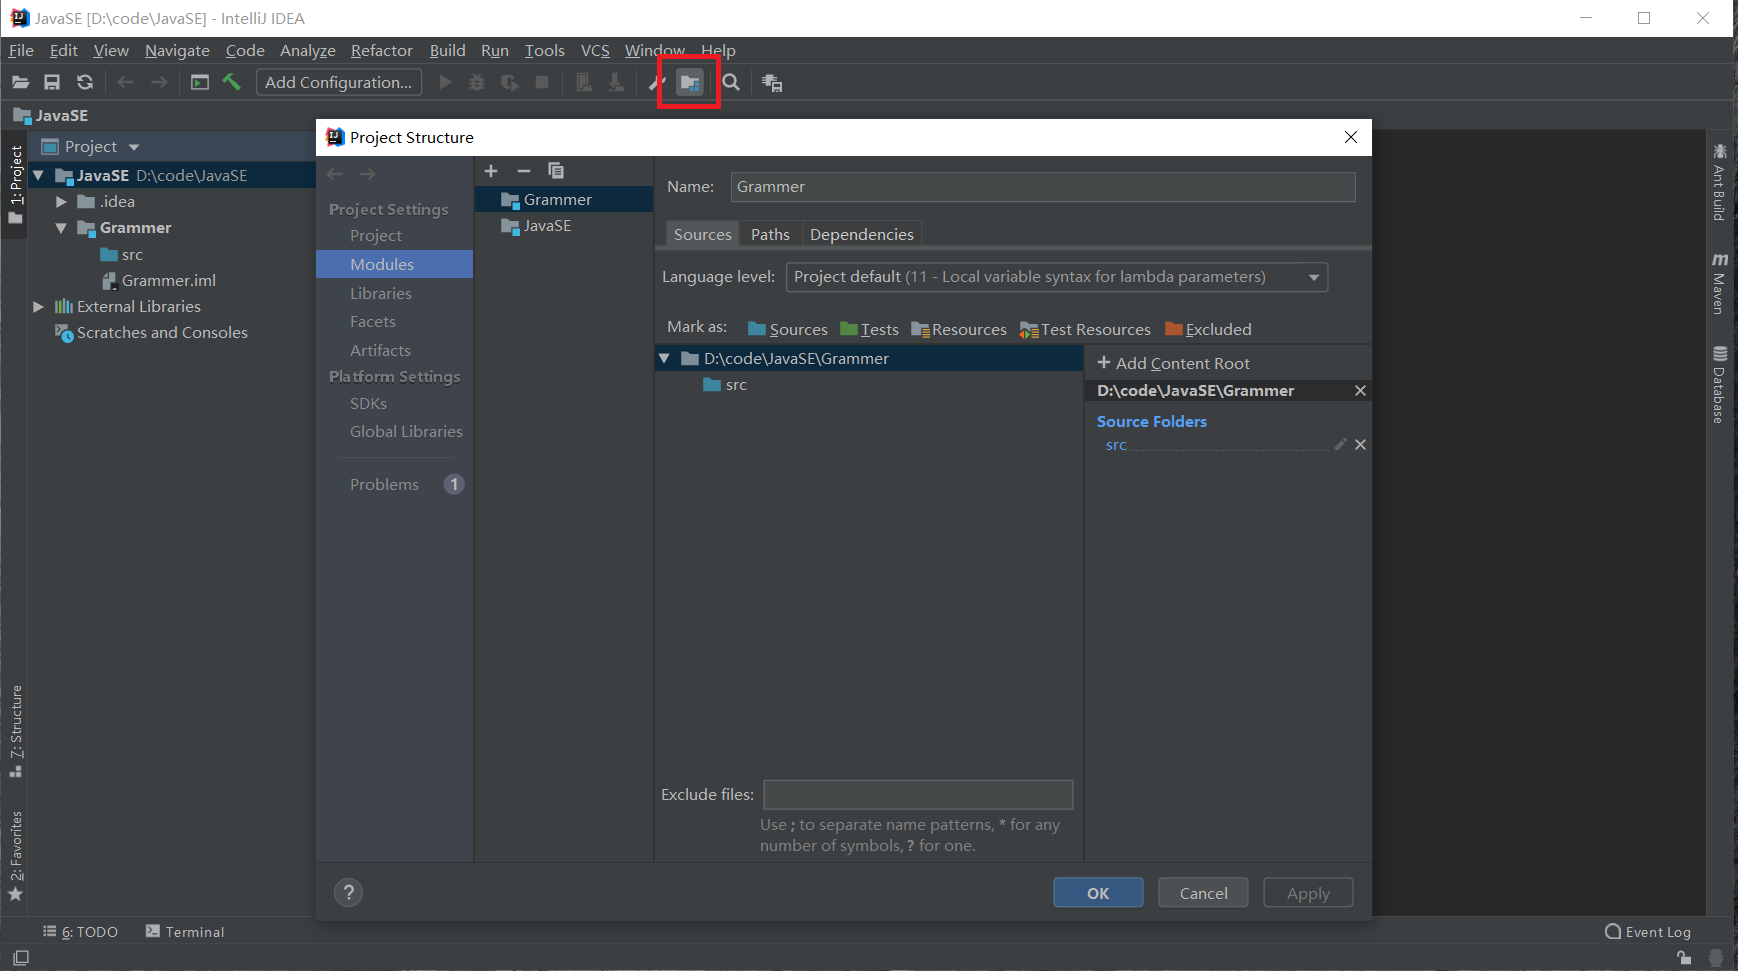Open the Maven tool window tab

pos(1719,283)
